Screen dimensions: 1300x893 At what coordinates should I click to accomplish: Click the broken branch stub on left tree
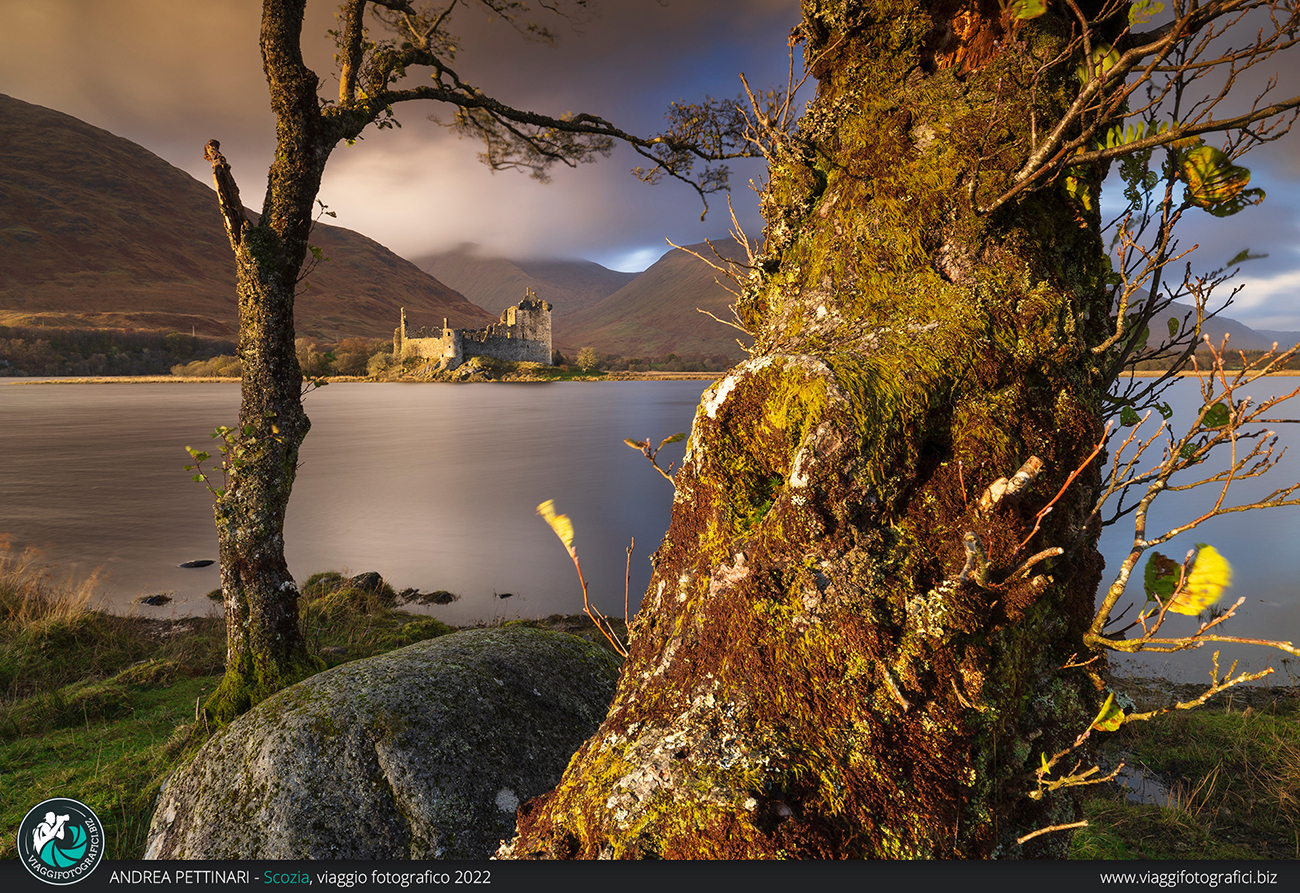[x=224, y=185]
